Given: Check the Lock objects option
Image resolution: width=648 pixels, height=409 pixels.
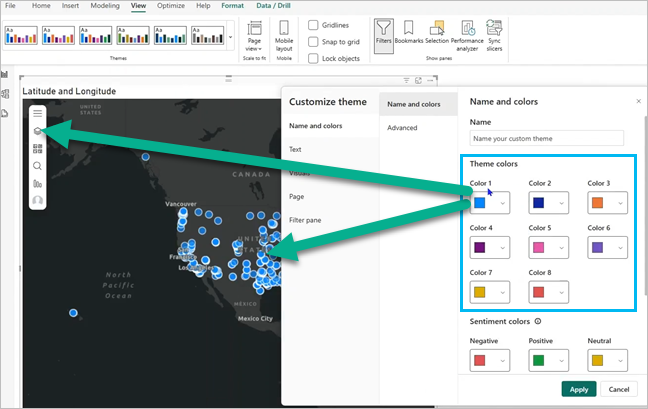Looking at the screenshot, I should click(314, 59).
